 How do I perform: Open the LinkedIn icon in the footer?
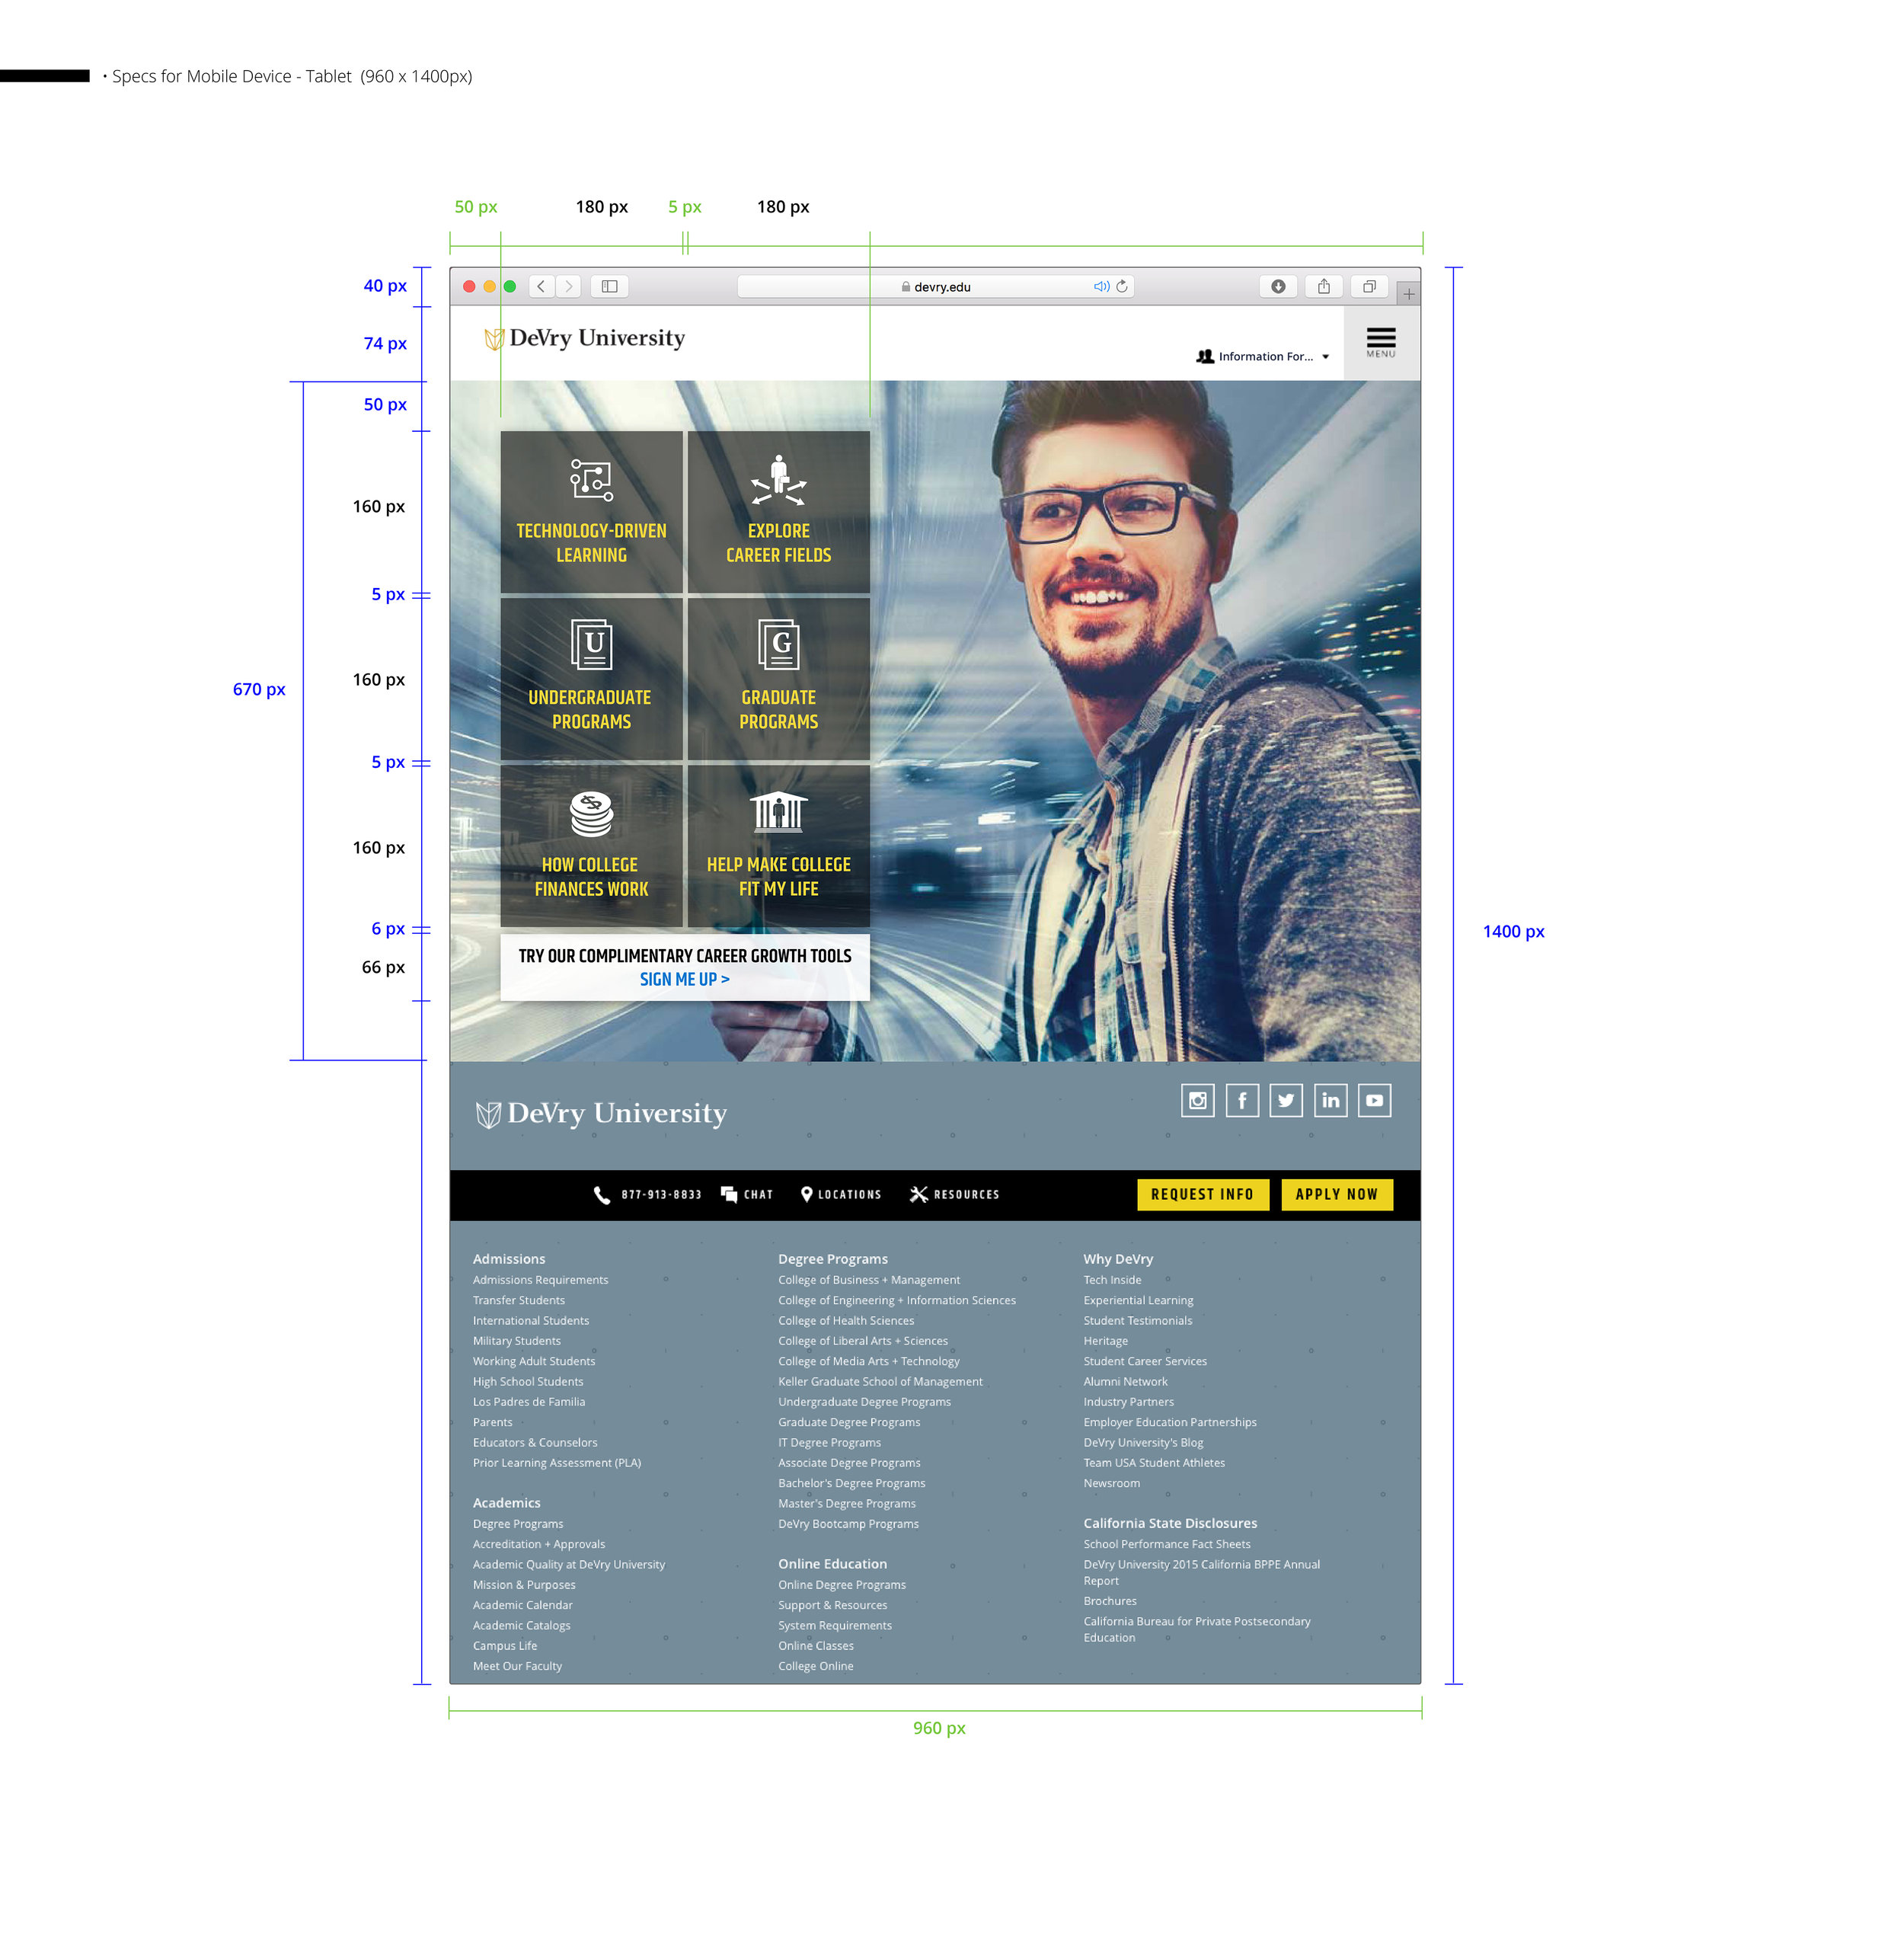(x=1330, y=1101)
